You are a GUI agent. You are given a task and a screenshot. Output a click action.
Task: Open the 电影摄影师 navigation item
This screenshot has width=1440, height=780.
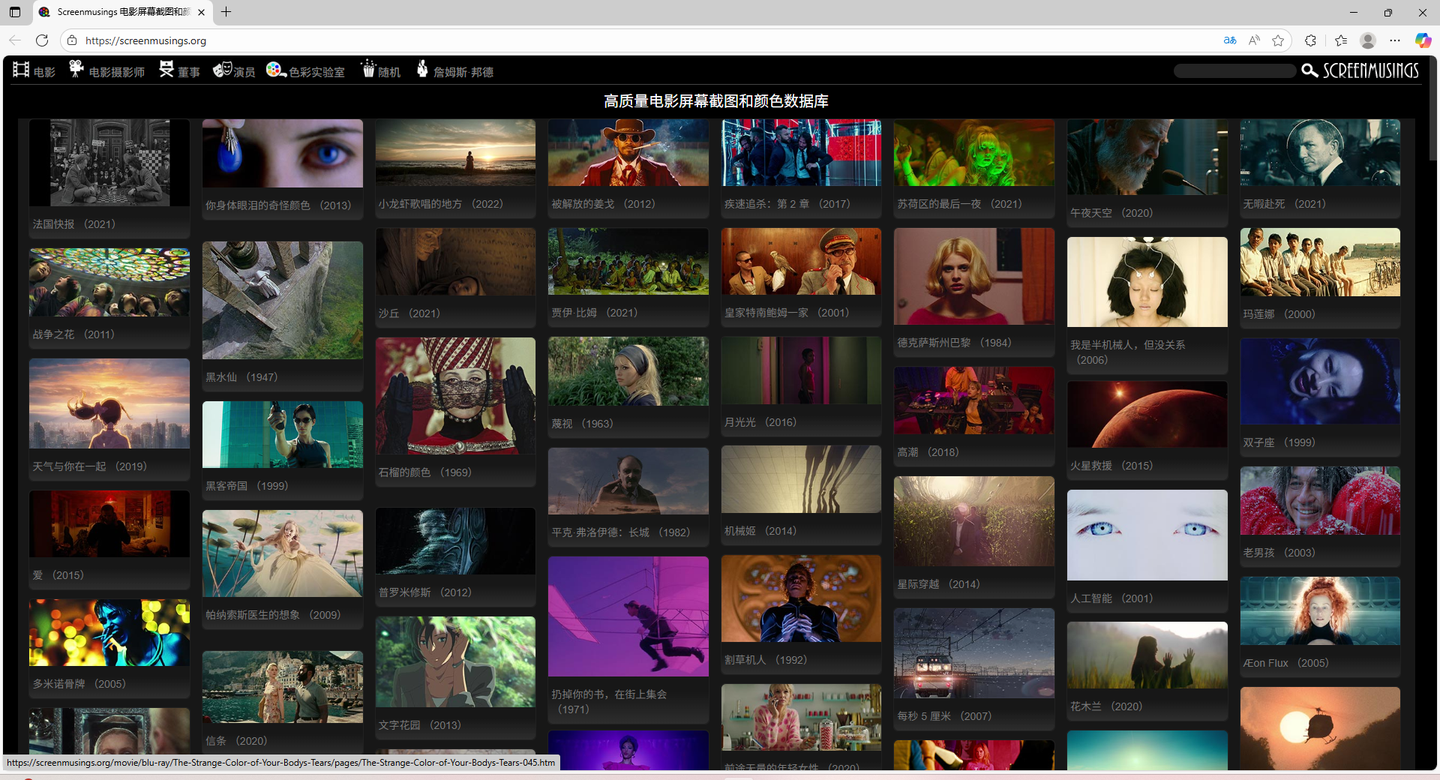[x=107, y=71]
